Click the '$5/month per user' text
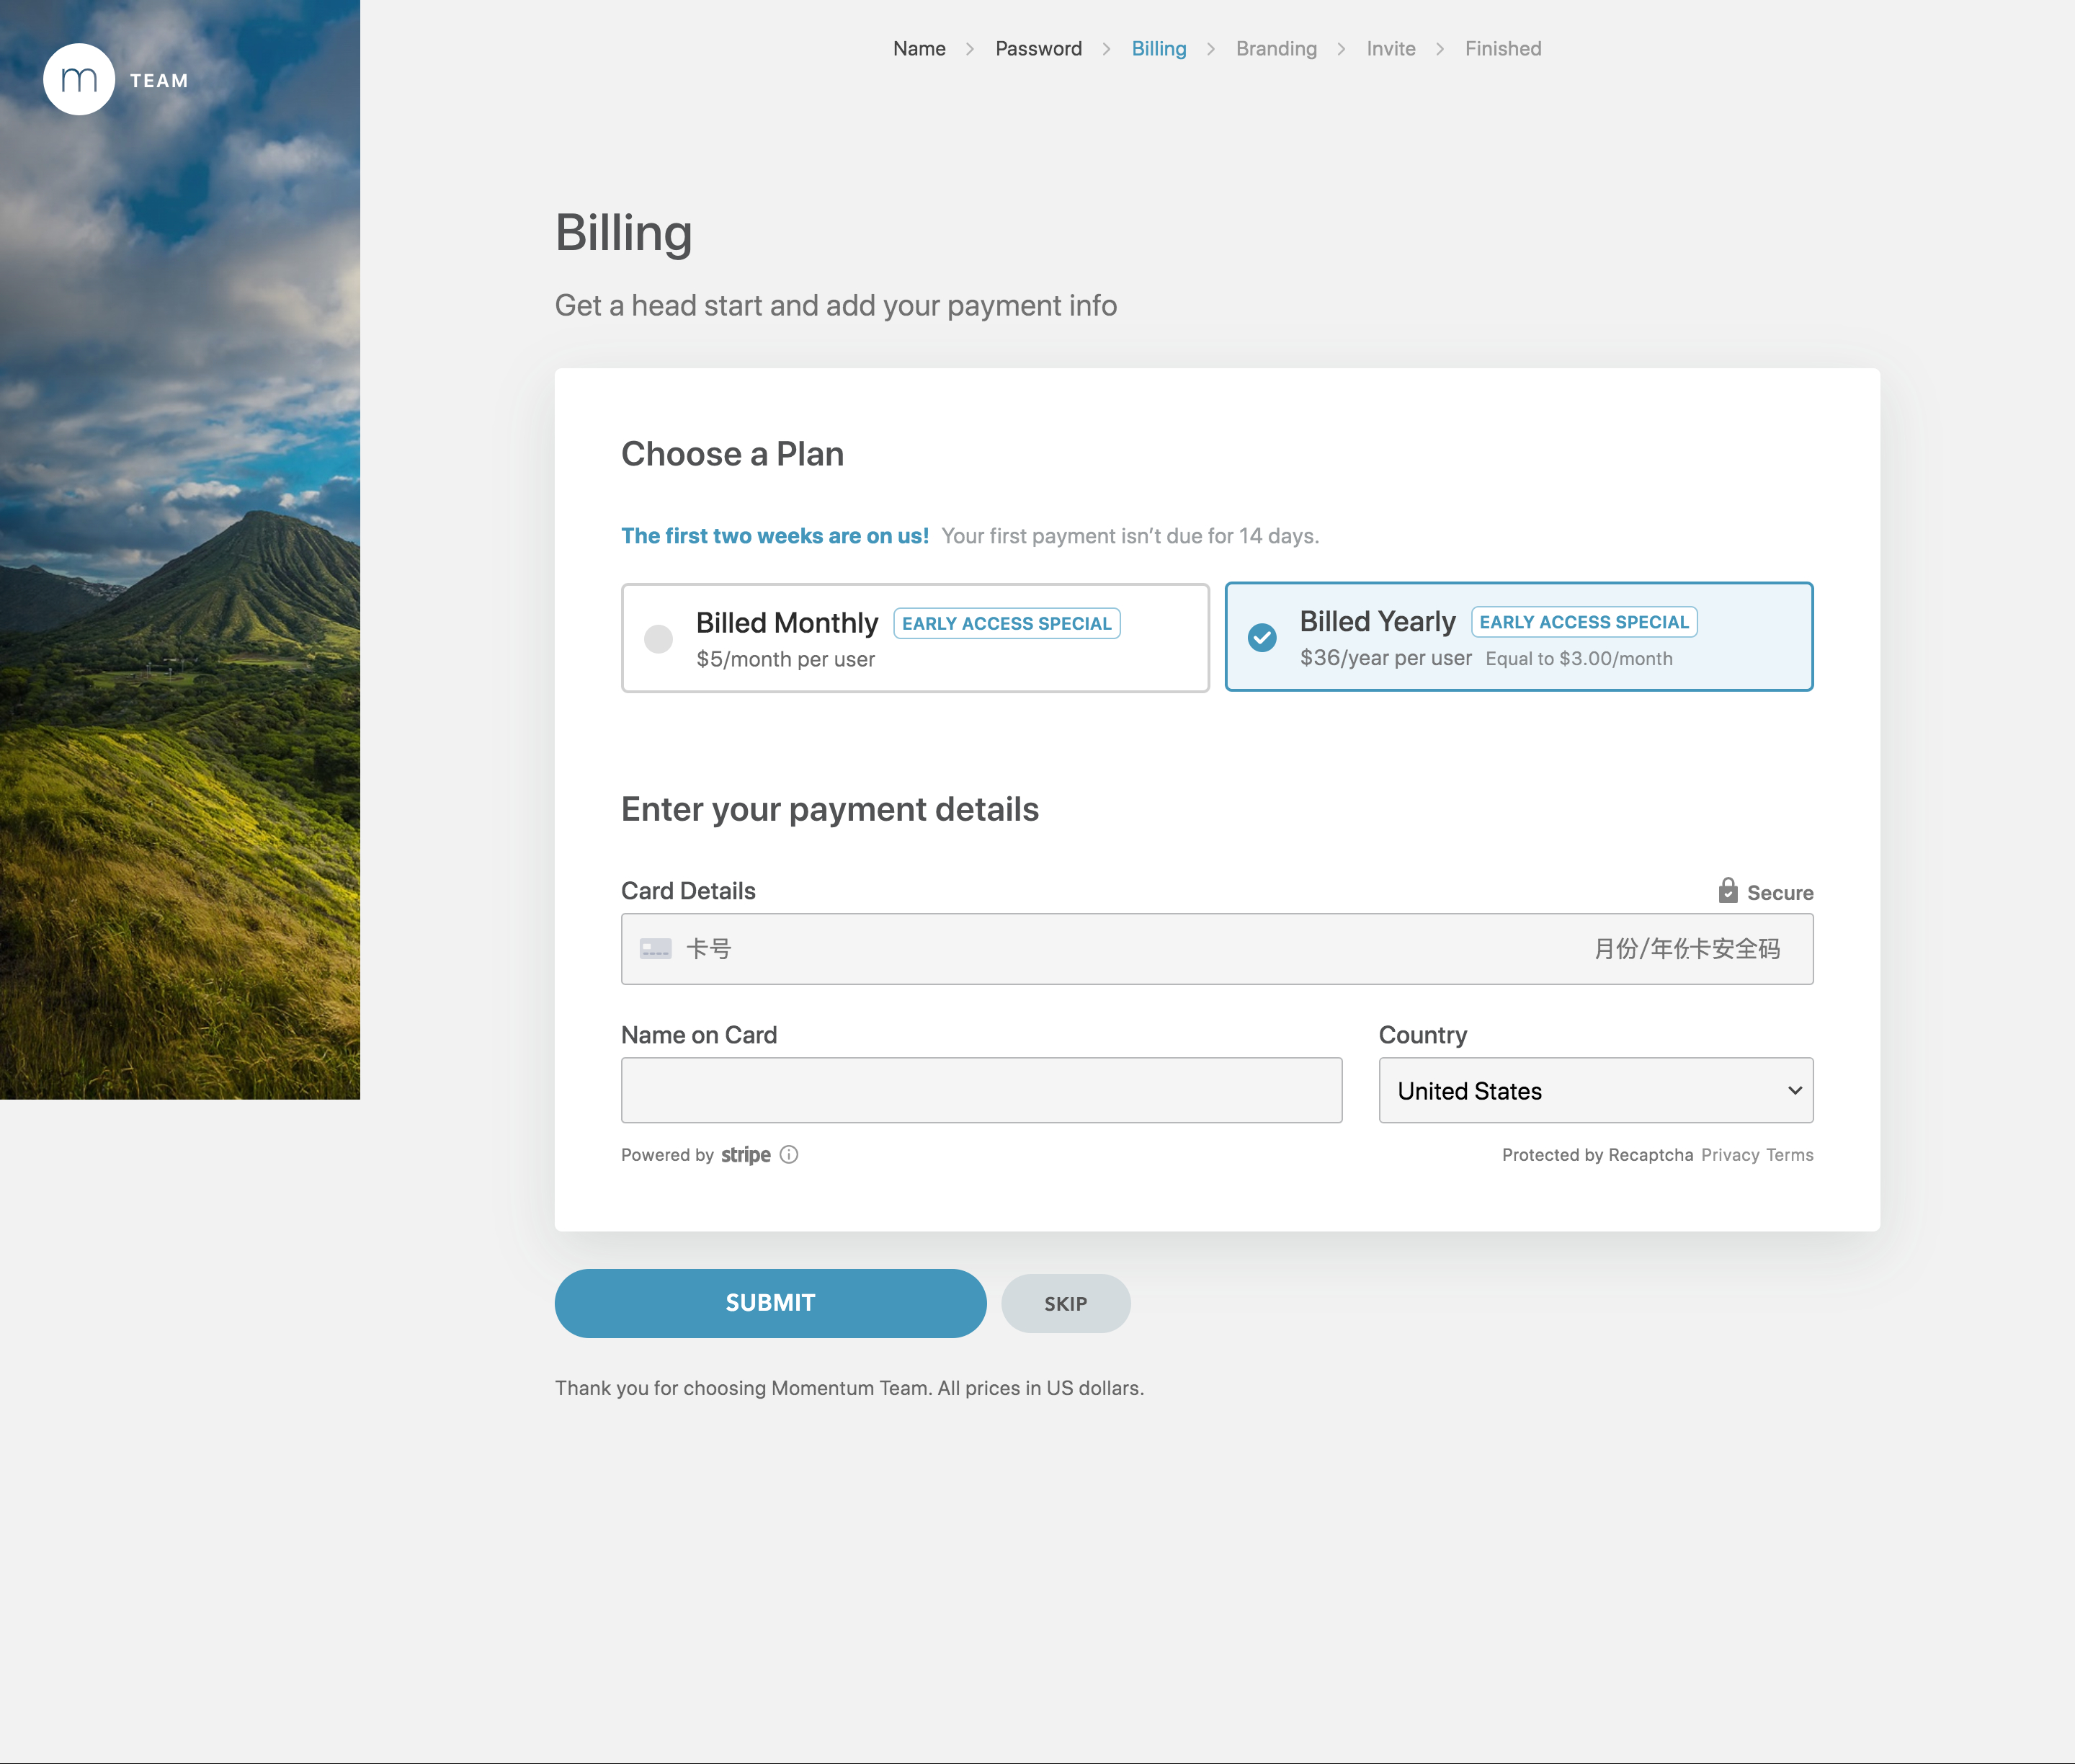 tap(785, 659)
